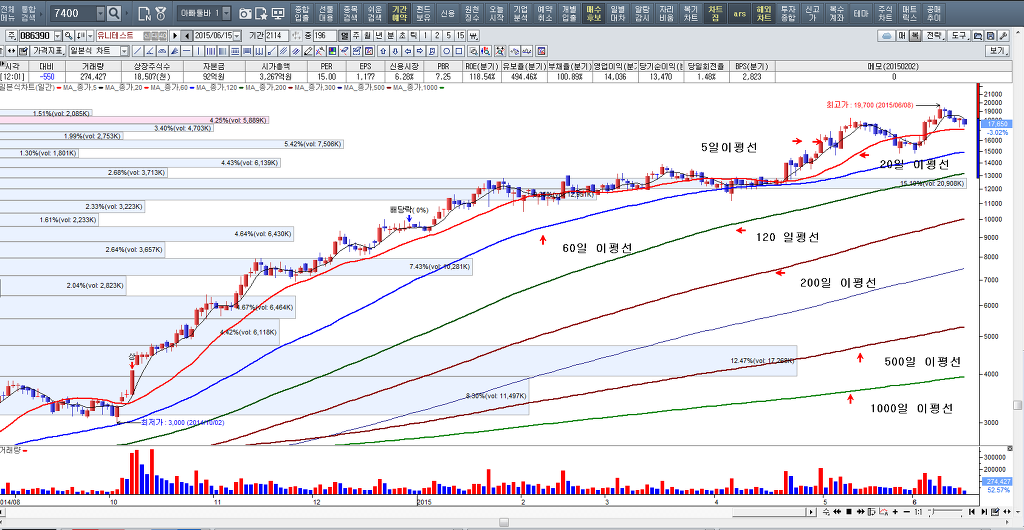The width and height of the screenshot is (1024, 530).
Task: Click the down arrow marker tool
Action: [x=395, y=50]
